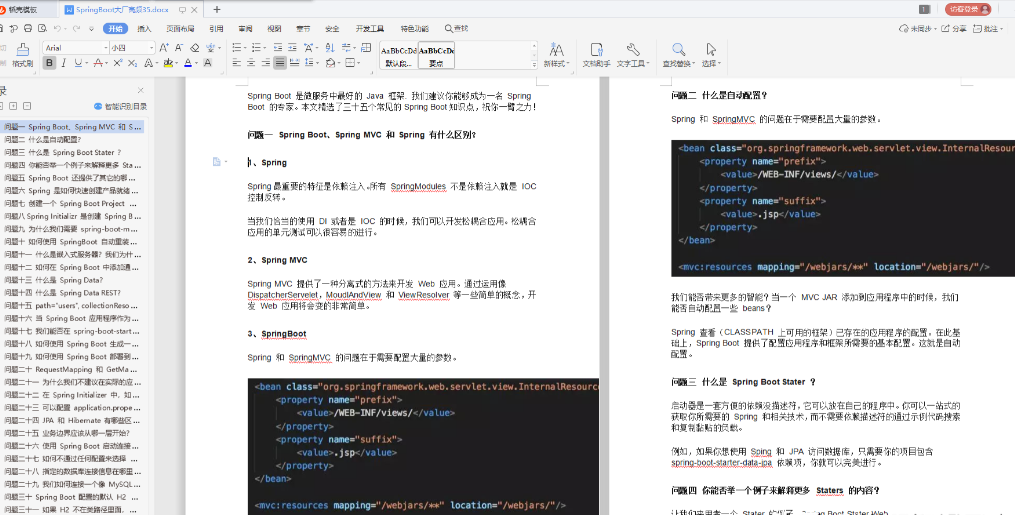Close the outline navigation pane
Screen dimensions: 1015x515
click(140, 91)
